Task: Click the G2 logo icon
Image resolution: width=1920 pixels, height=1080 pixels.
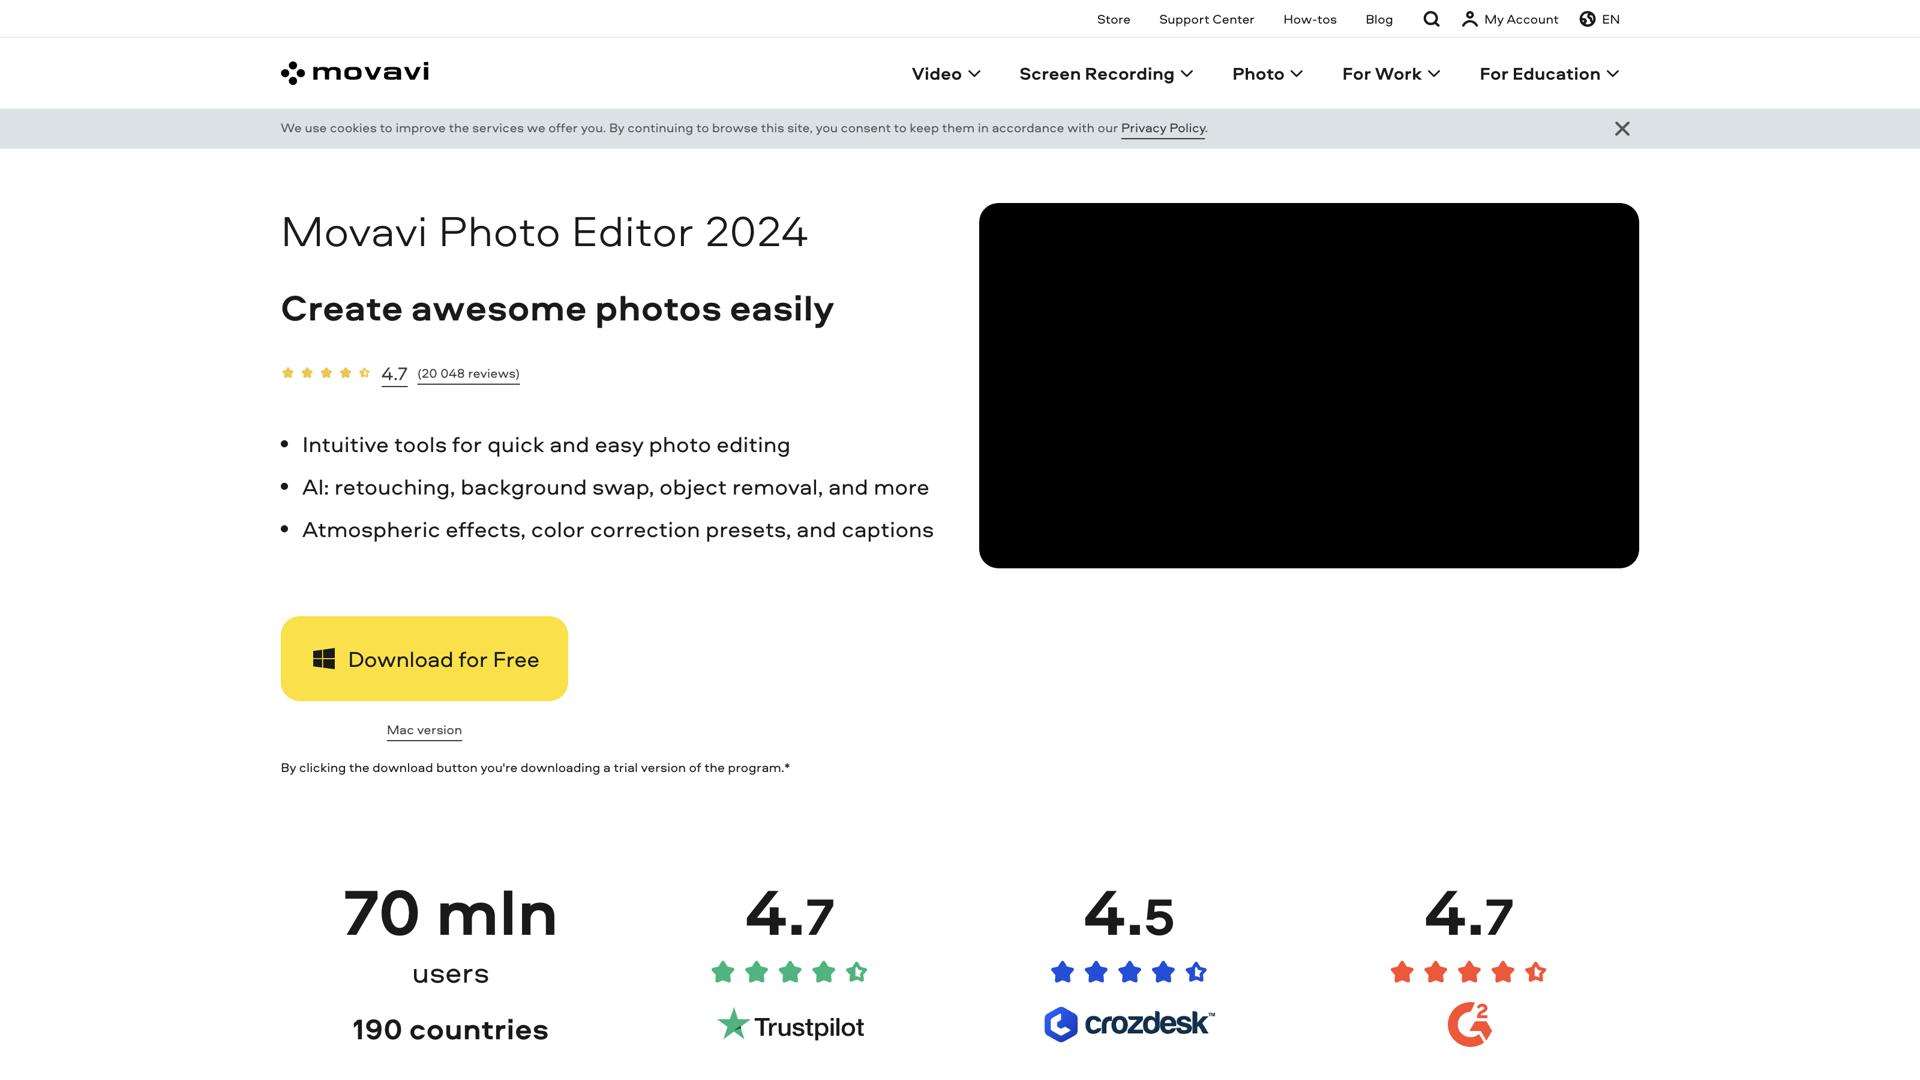Action: pyautogui.click(x=1469, y=1024)
